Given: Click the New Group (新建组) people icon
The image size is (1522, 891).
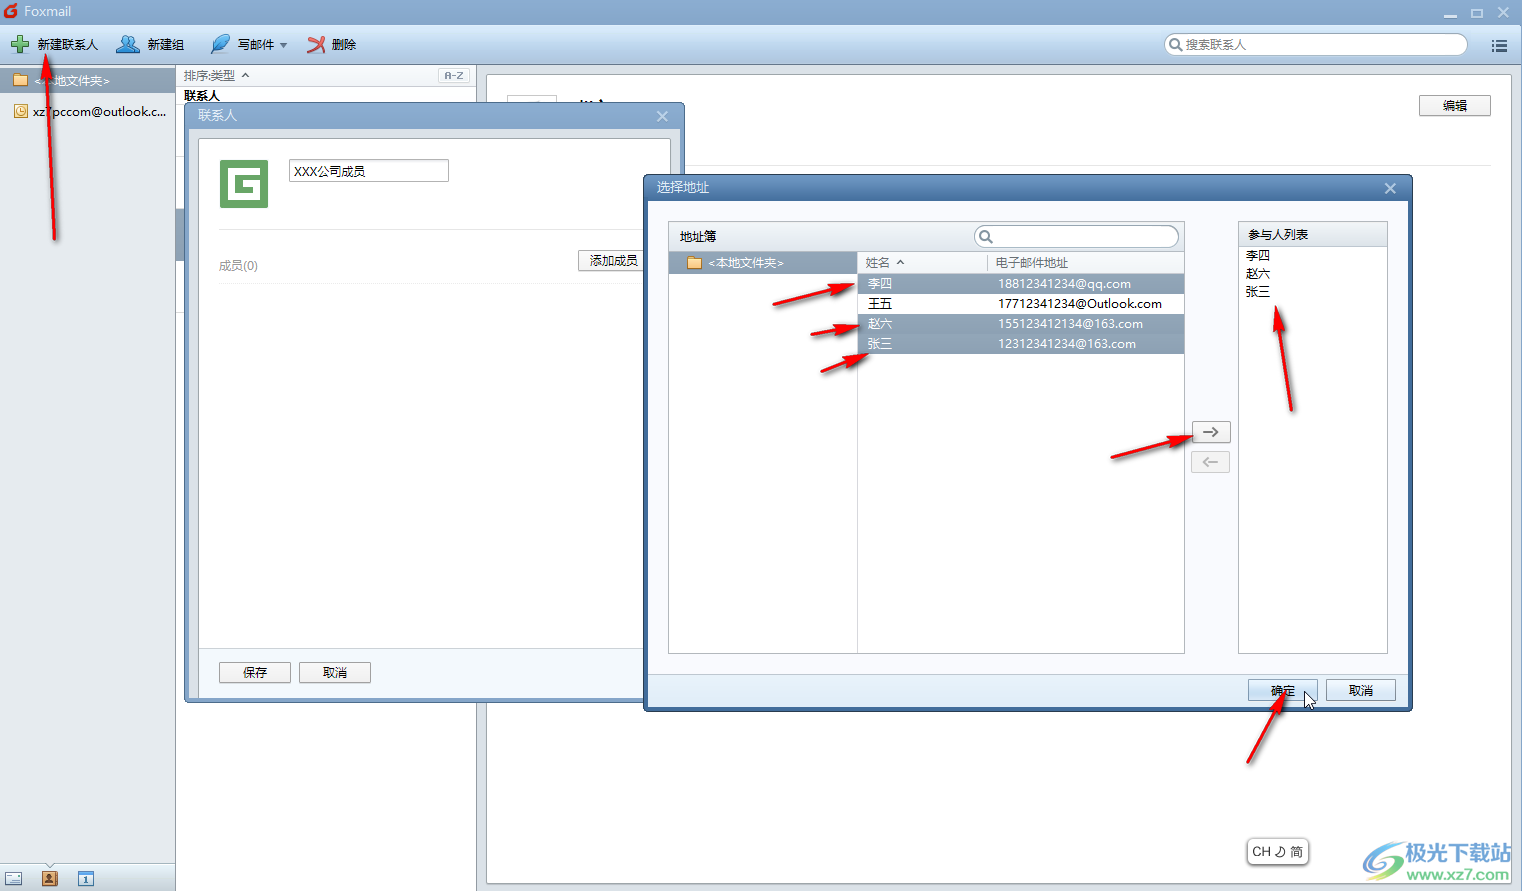Looking at the screenshot, I should click(x=128, y=44).
